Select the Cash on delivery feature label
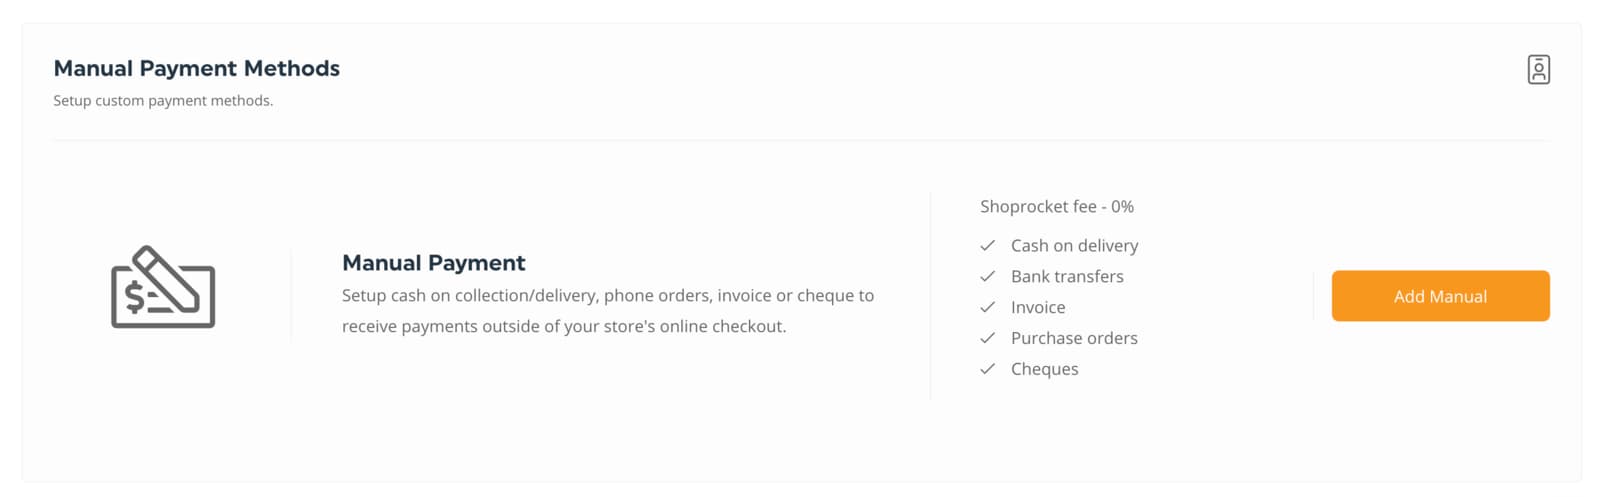The width and height of the screenshot is (1600, 497). point(1074,245)
